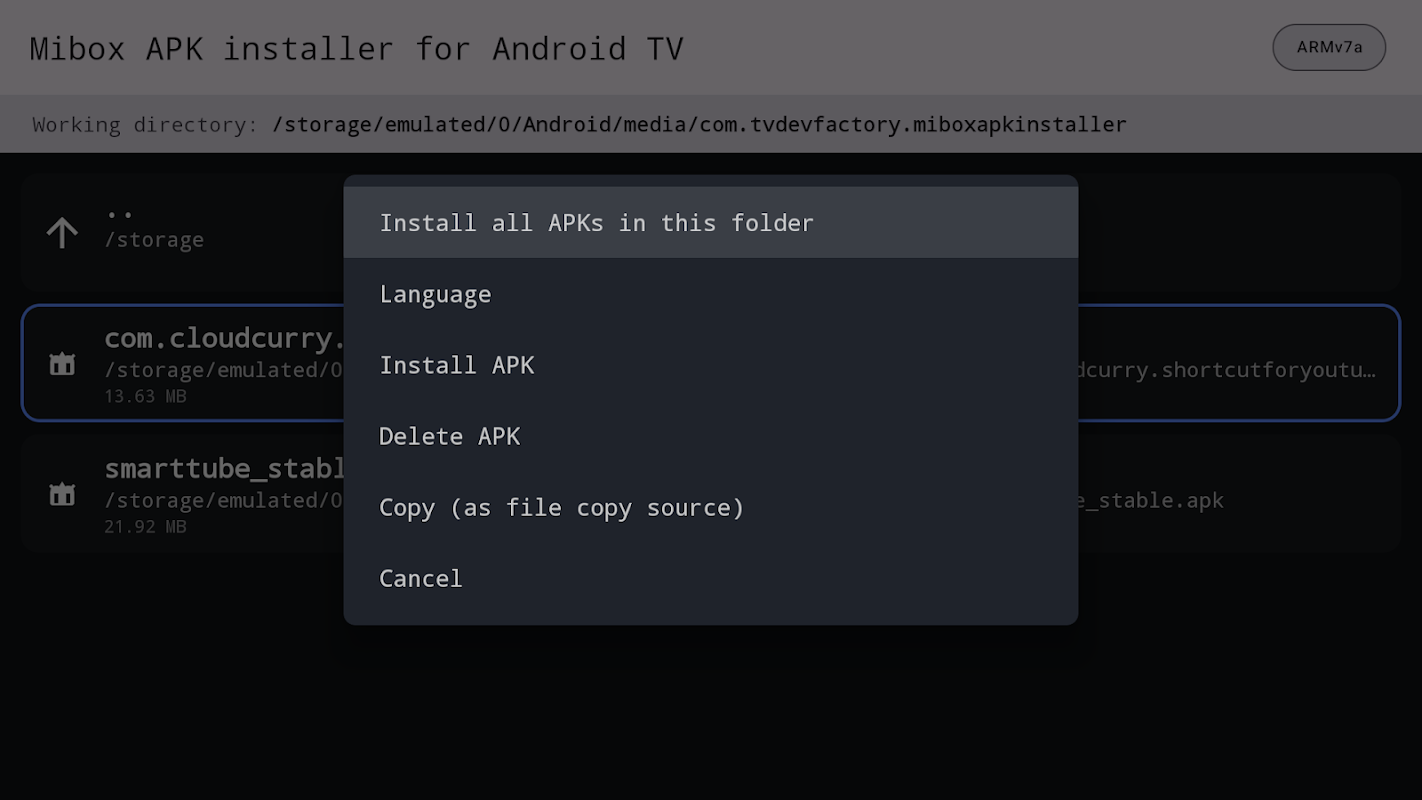The image size is (1422, 800).
Task: Open the Language menu option
Action: [x=710, y=294]
